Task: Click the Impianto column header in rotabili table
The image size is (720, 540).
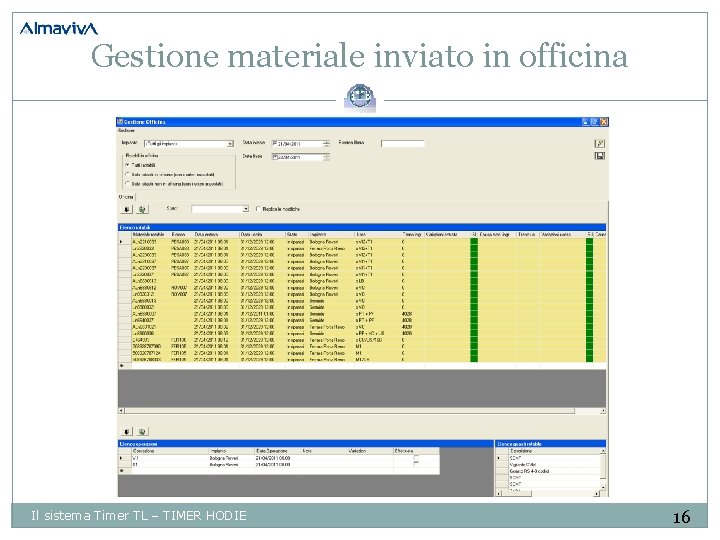Action: 331,235
